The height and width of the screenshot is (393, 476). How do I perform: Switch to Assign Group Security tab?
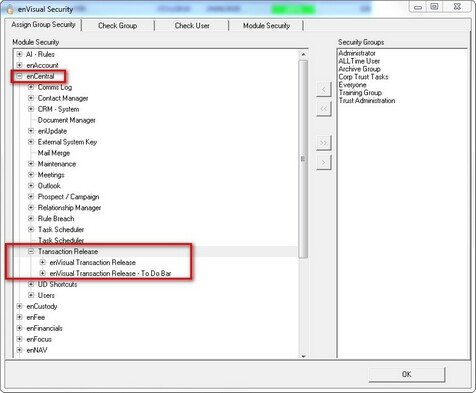43,25
